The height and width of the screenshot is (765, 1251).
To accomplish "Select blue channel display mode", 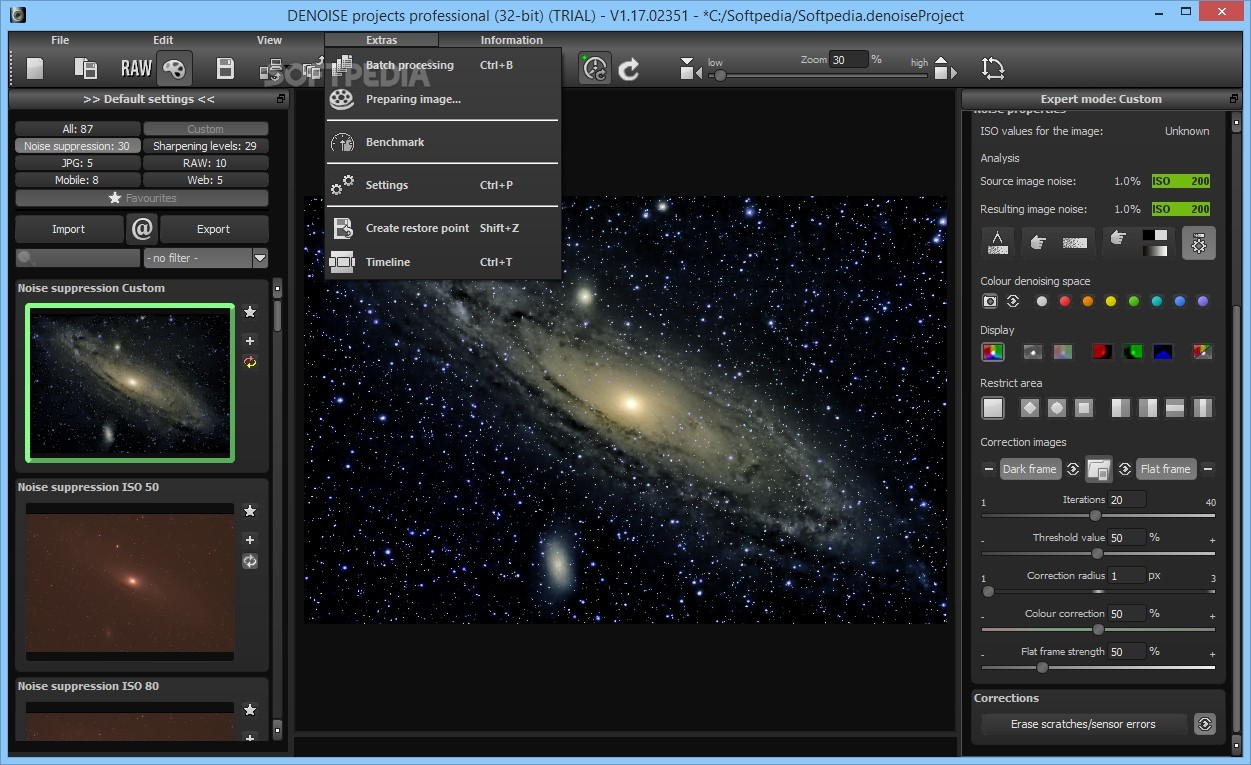I will [1163, 351].
